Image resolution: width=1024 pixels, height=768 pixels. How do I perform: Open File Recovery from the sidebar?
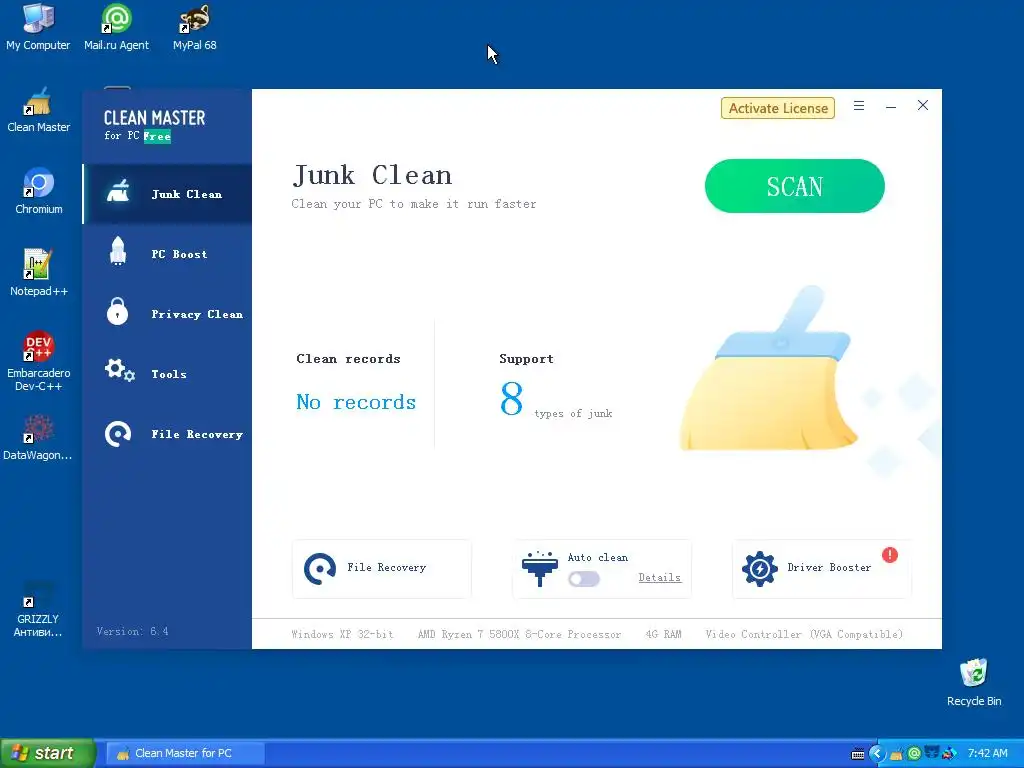click(x=168, y=434)
